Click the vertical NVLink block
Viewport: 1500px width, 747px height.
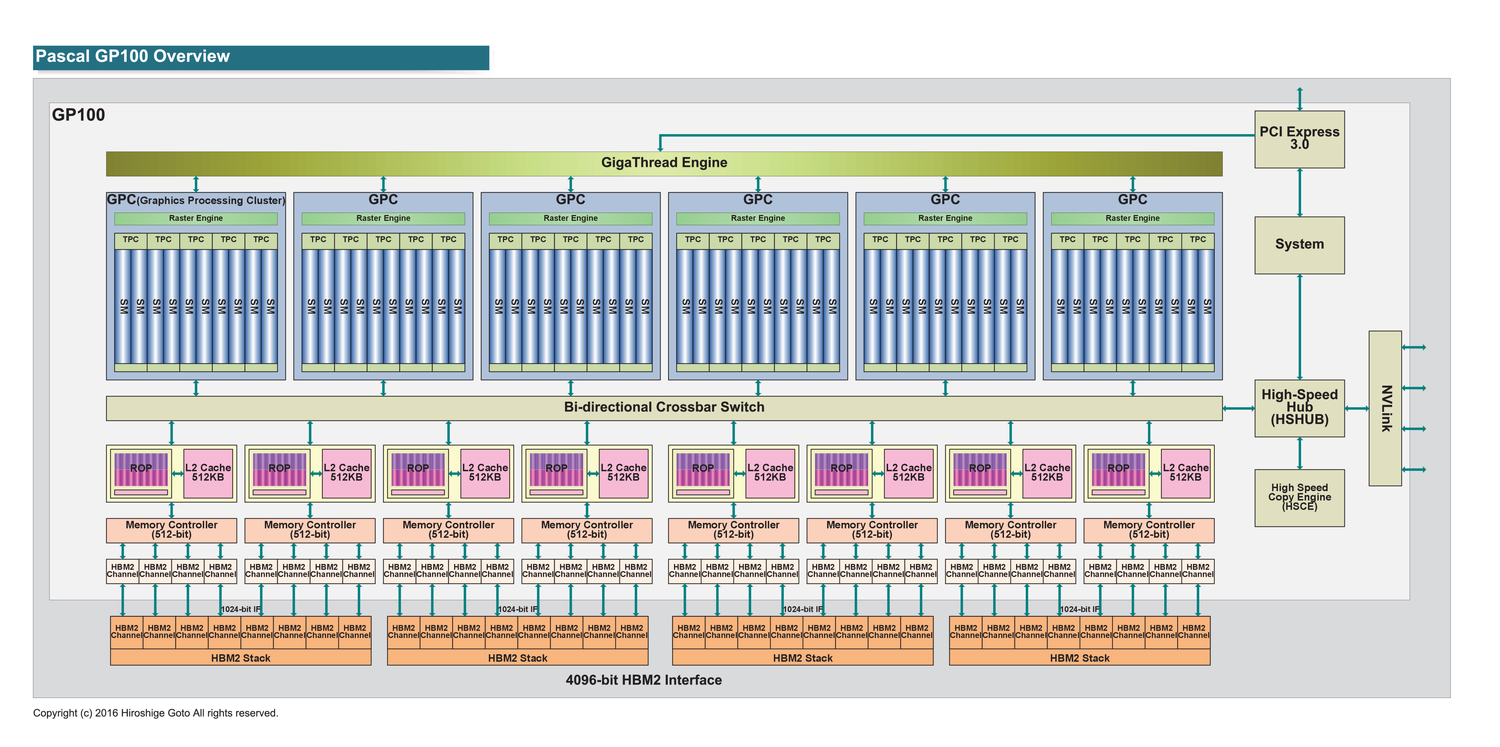tap(1385, 408)
